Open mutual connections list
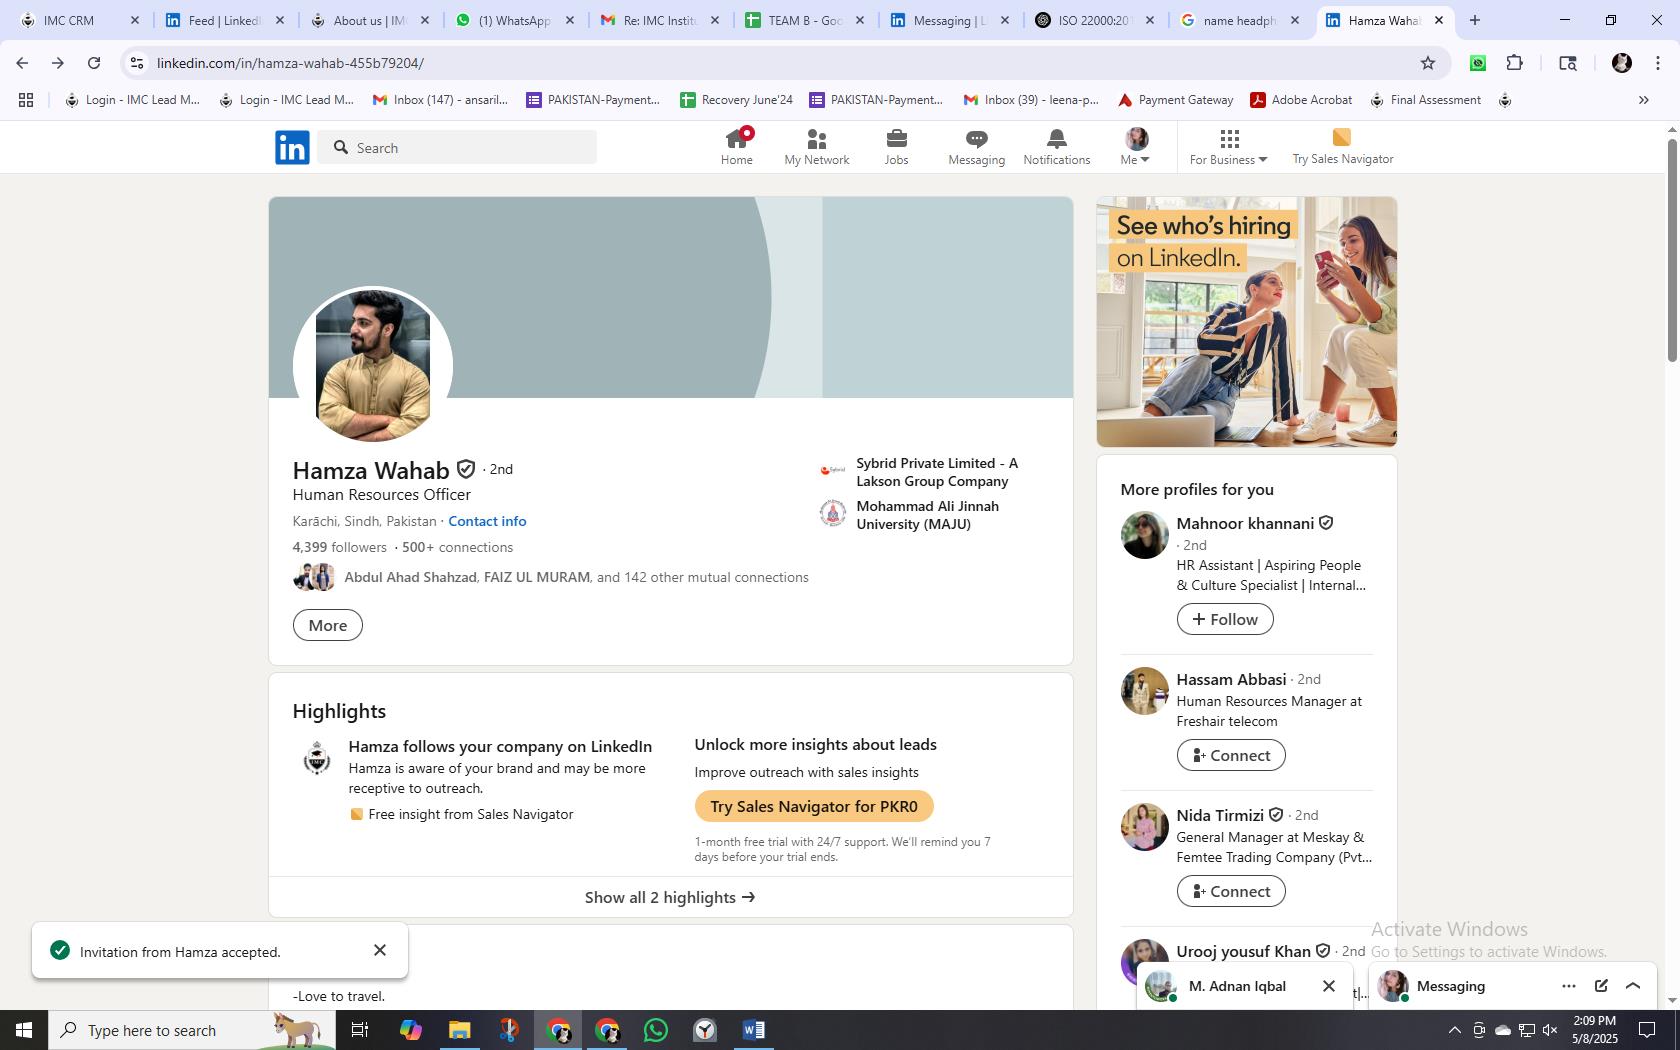 (576, 577)
